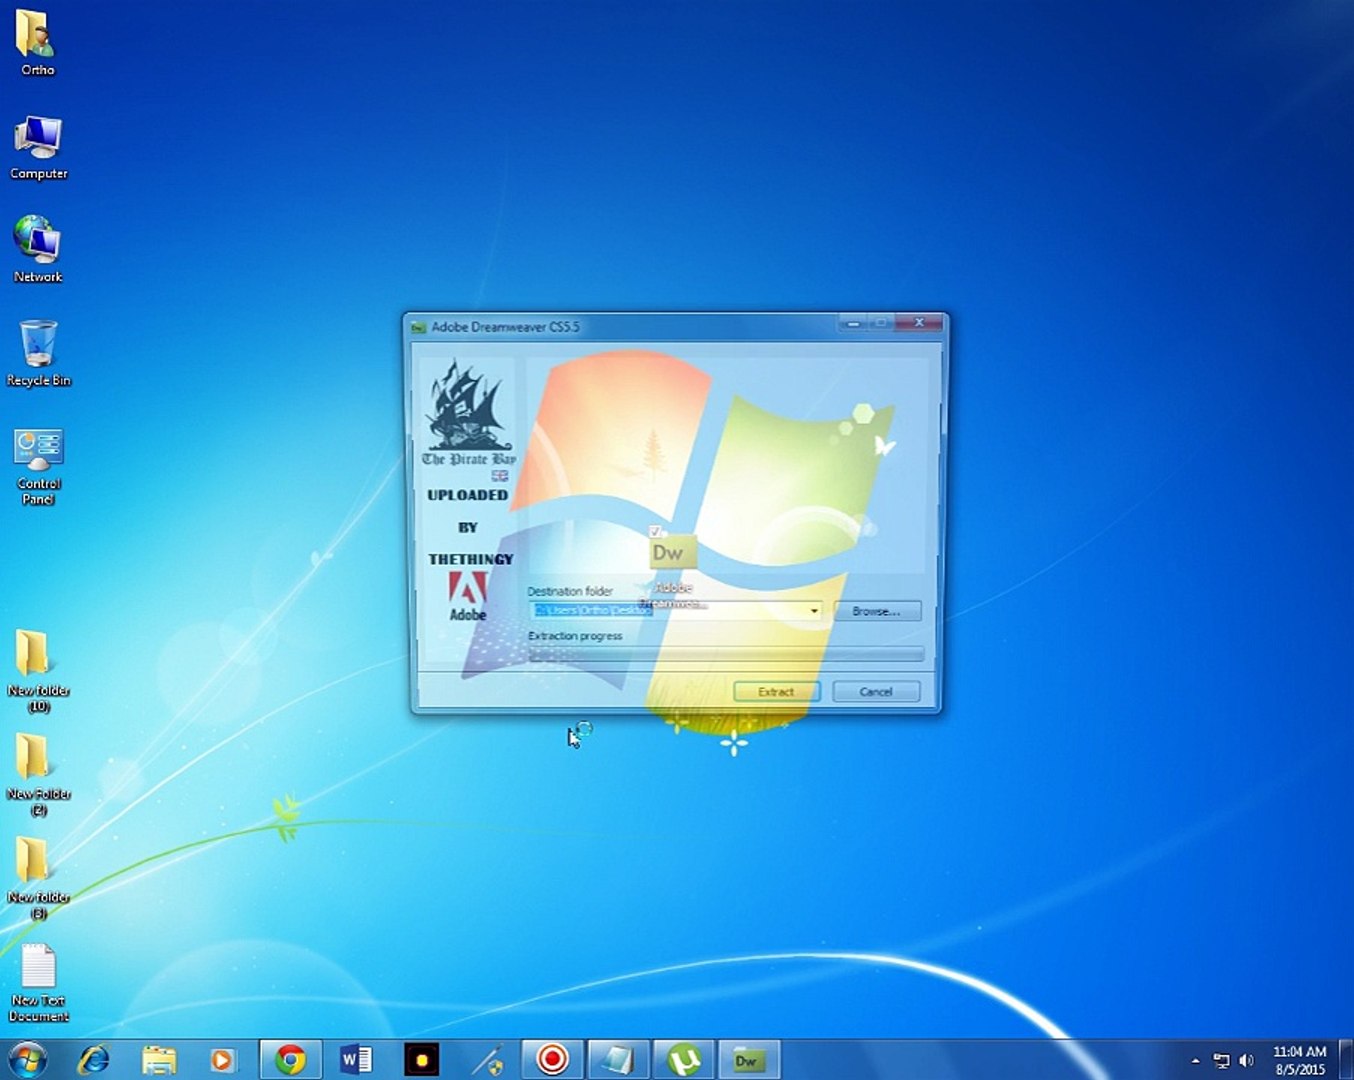The width and height of the screenshot is (1354, 1080).
Task: Switch to Google Chrome in the taskbar
Action: tap(290, 1059)
